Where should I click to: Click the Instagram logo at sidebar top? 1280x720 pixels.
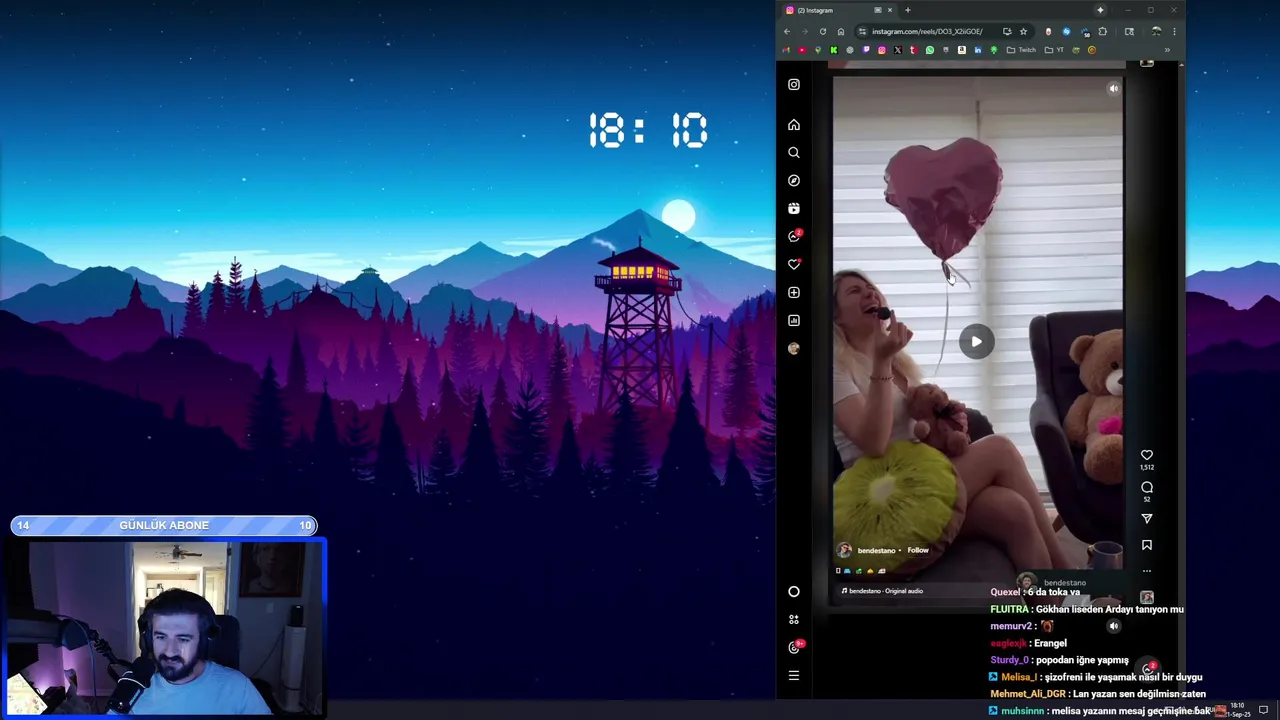(x=794, y=85)
